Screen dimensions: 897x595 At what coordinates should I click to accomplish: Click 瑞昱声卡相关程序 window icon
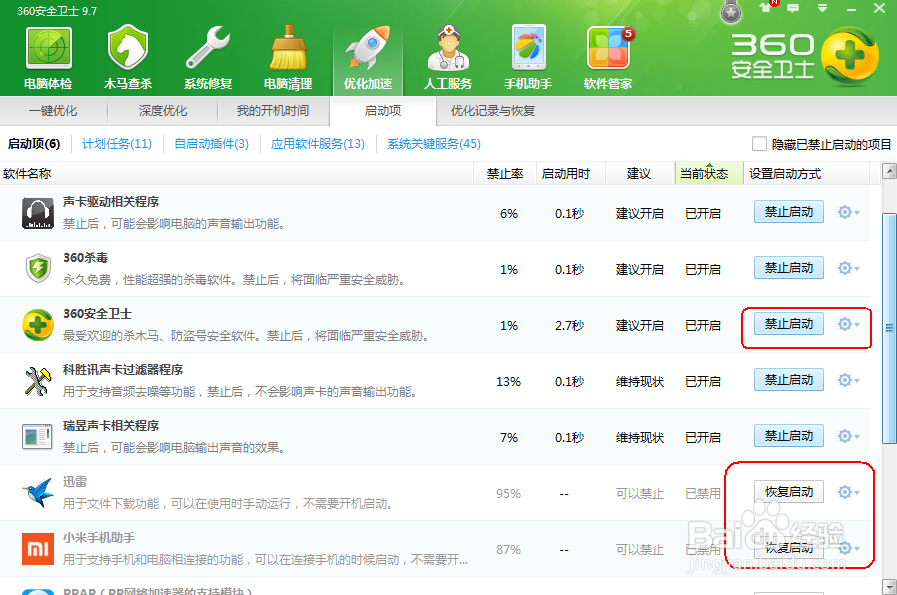click(x=38, y=437)
